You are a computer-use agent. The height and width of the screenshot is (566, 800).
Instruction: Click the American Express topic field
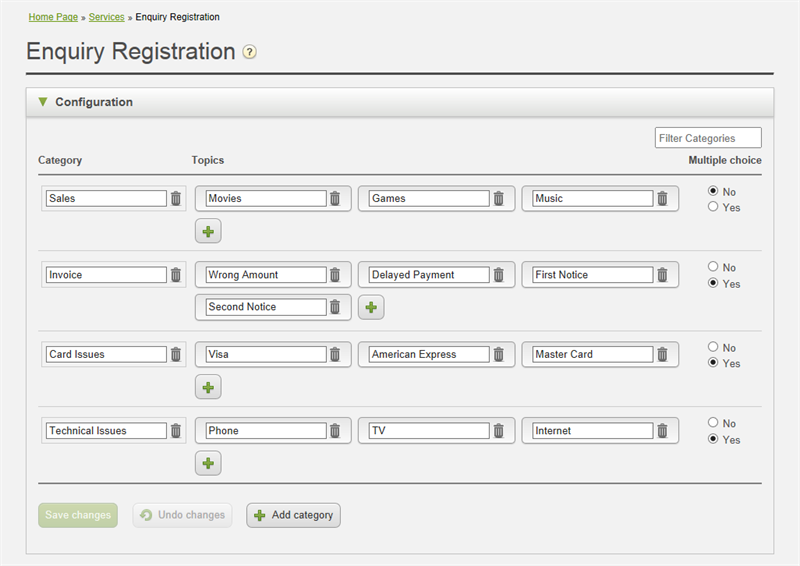(x=428, y=355)
